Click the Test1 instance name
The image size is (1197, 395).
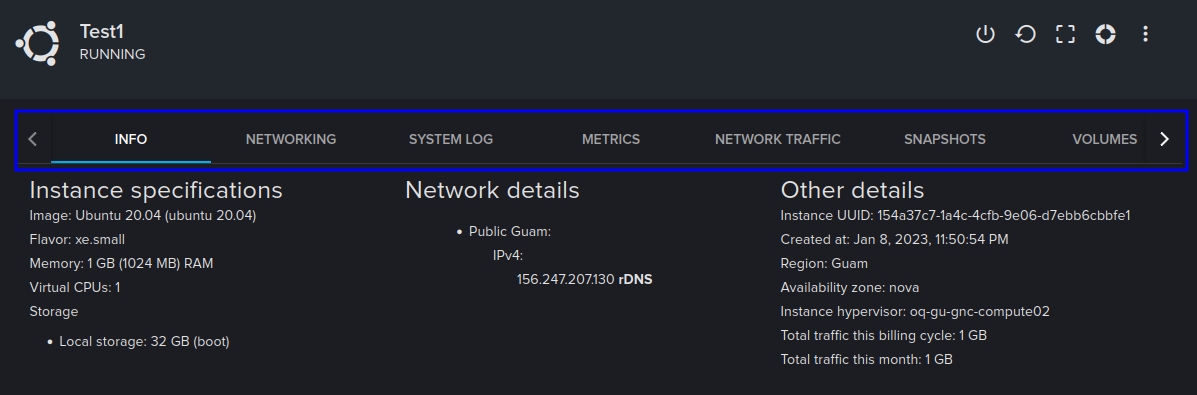coord(102,31)
